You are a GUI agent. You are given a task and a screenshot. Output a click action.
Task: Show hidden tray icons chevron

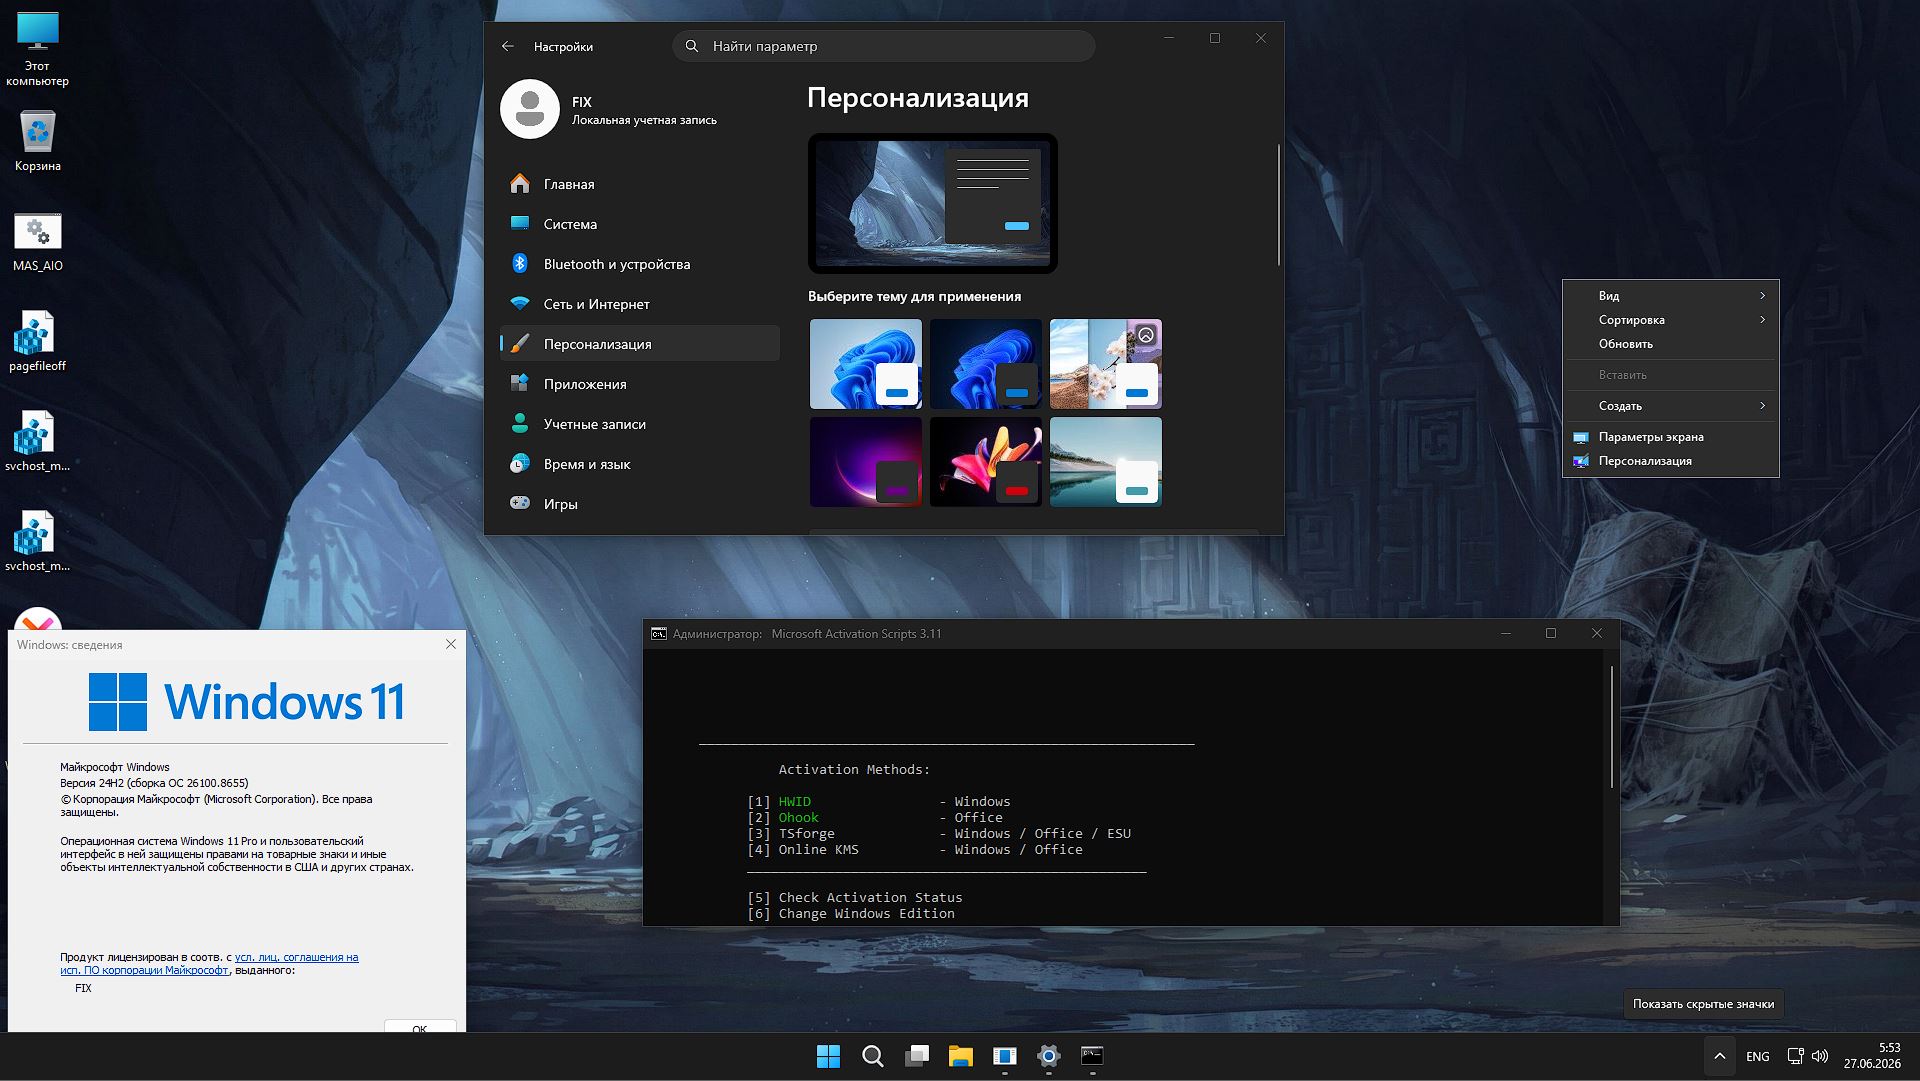(1719, 1056)
